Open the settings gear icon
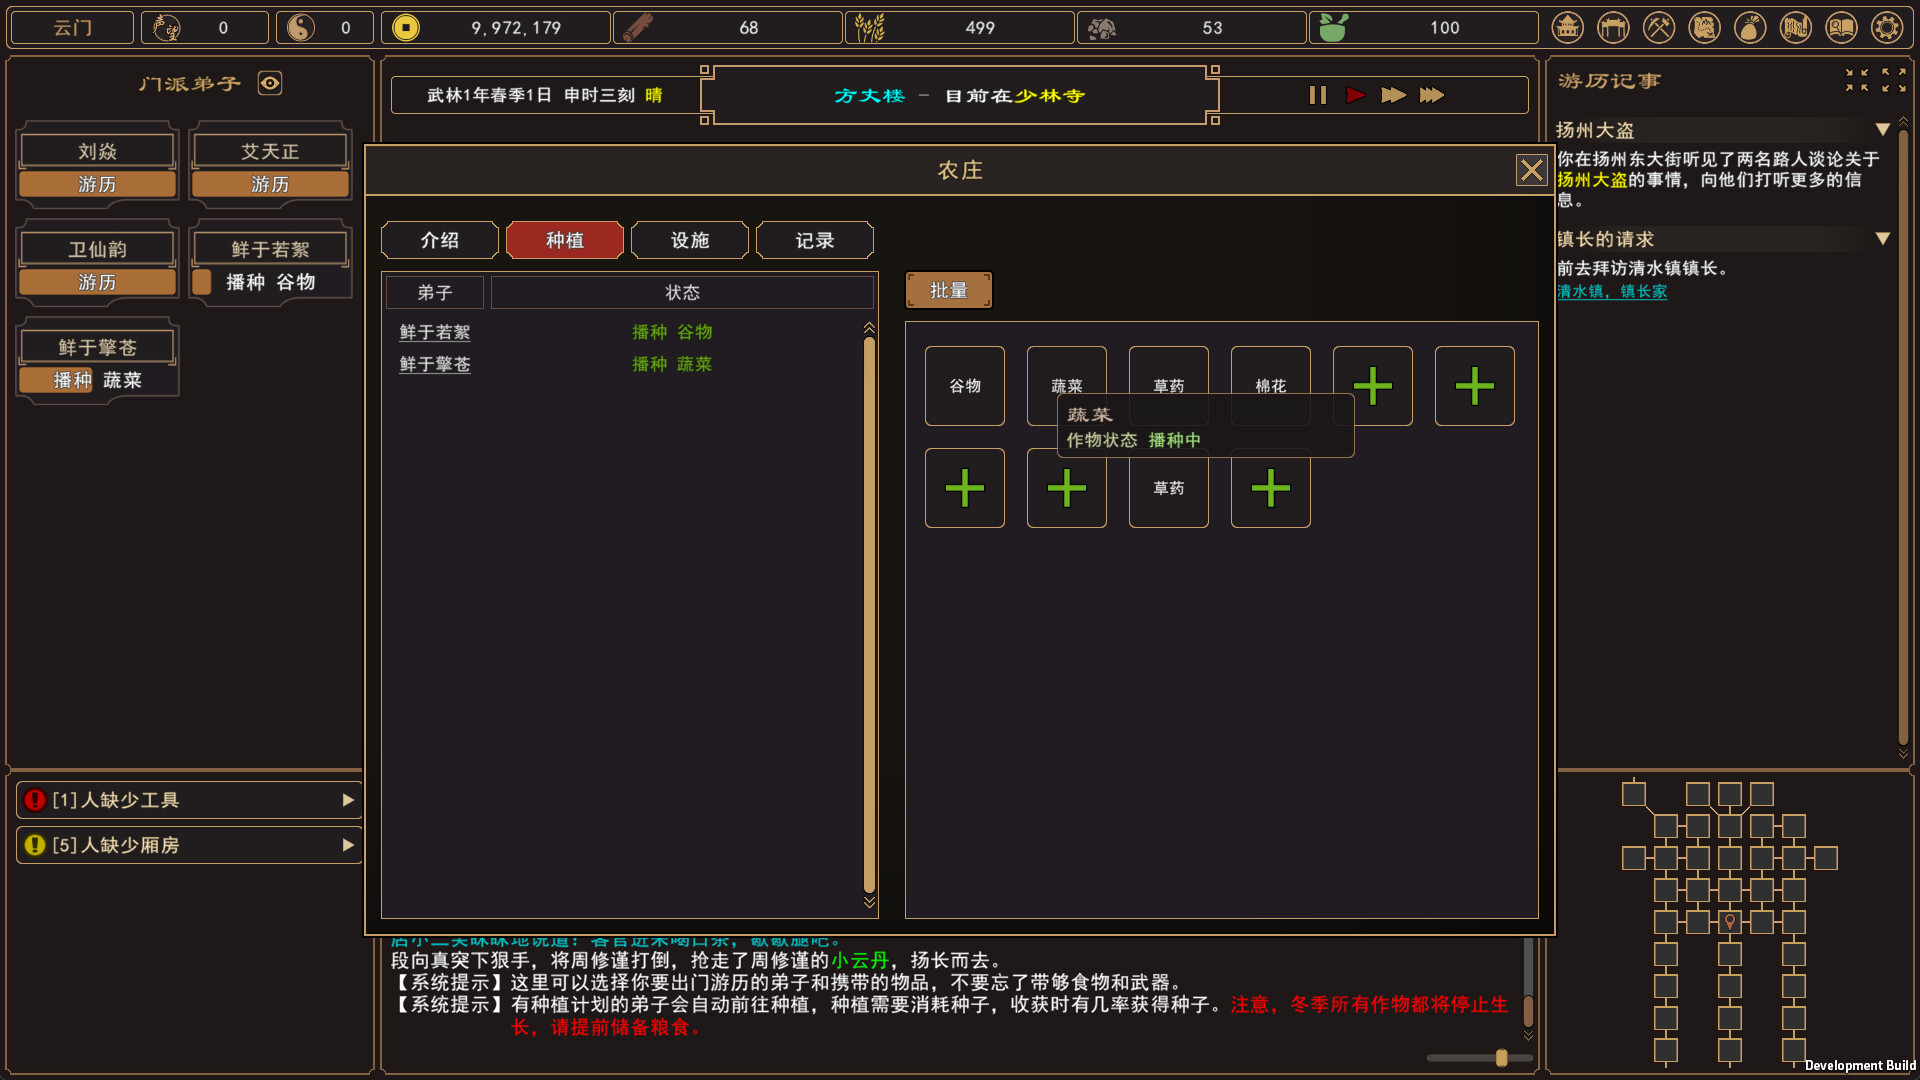1920x1080 pixels. [1887, 27]
